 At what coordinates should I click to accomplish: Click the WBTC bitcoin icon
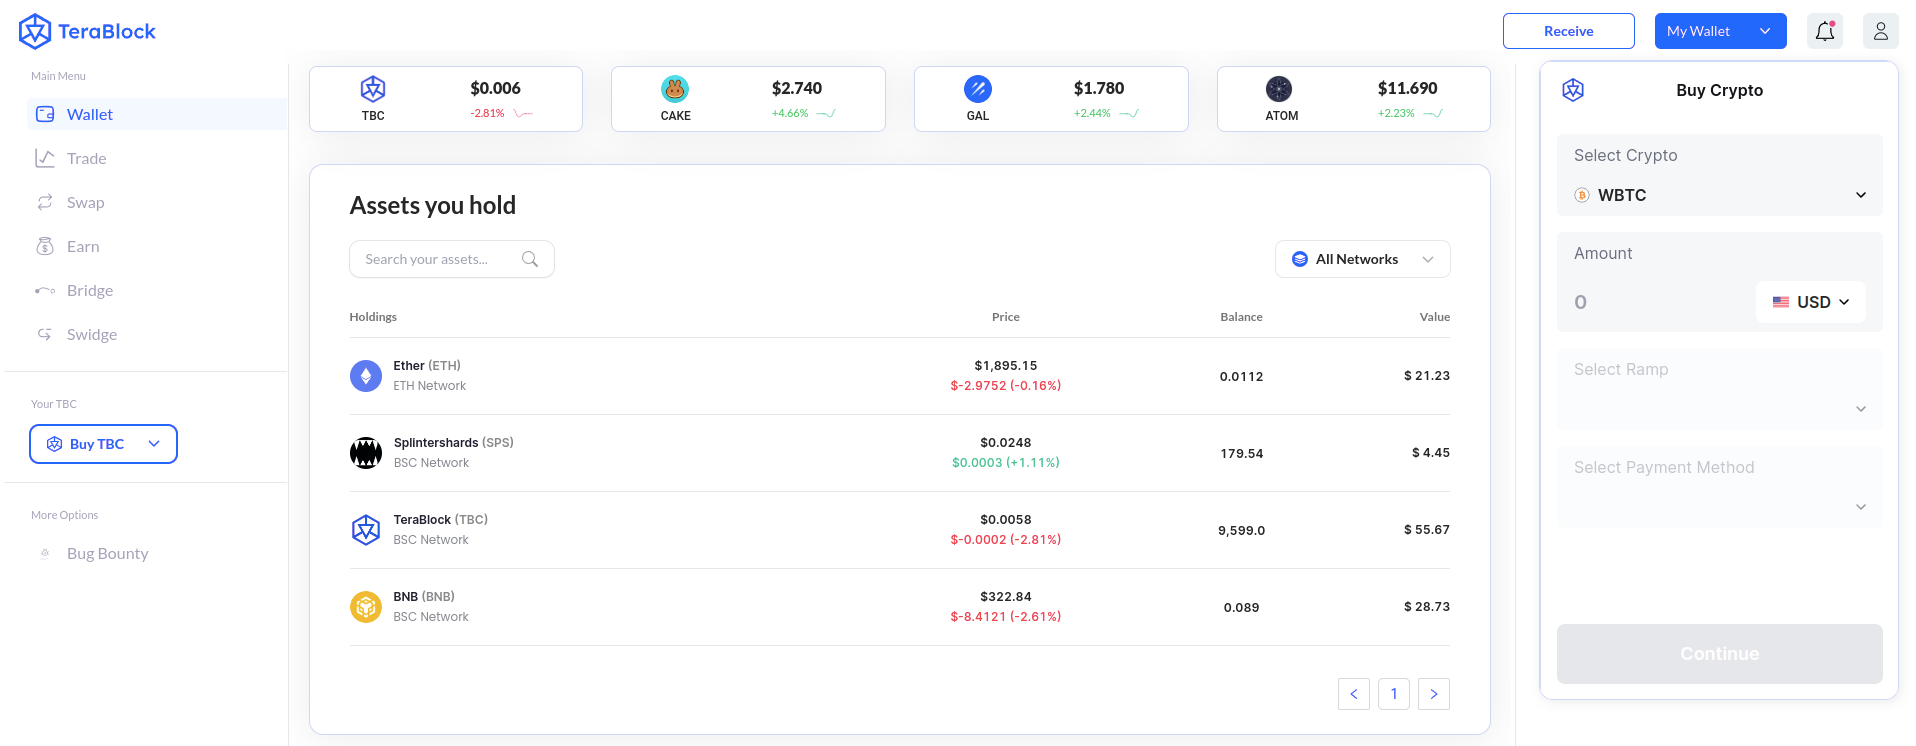click(x=1582, y=195)
